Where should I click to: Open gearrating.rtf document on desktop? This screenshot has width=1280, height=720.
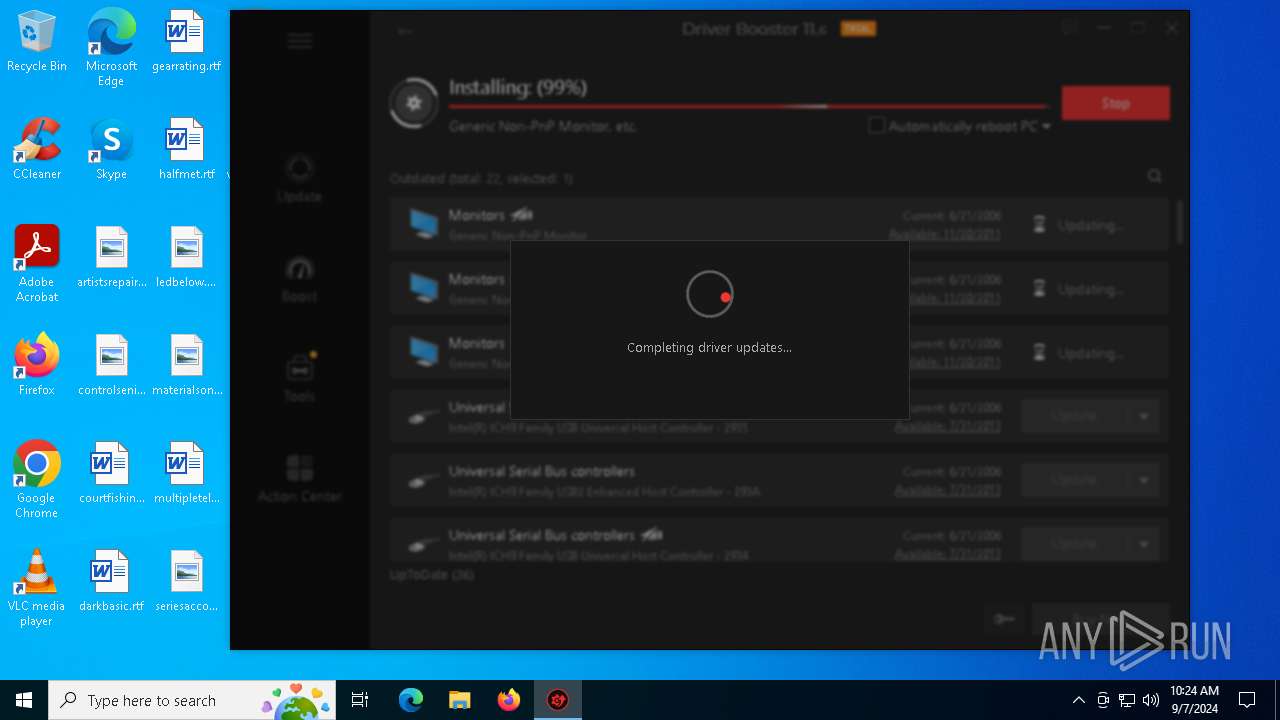[186, 42]
